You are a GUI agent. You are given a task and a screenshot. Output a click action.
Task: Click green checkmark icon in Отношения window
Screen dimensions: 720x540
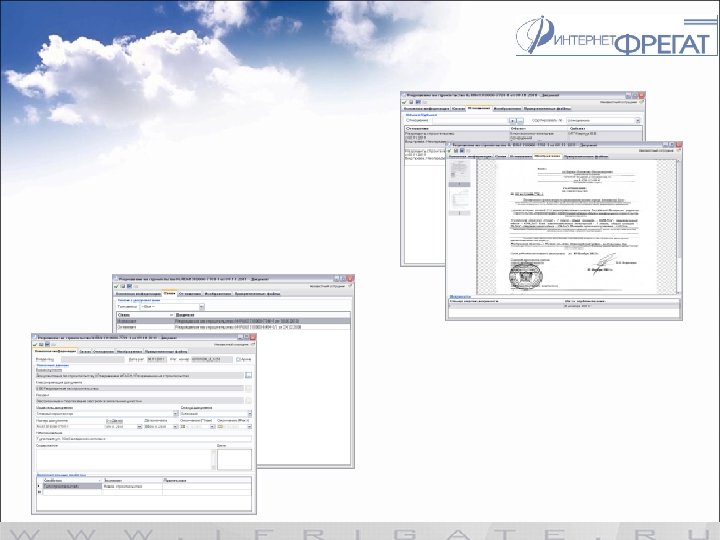click(405, 102)
